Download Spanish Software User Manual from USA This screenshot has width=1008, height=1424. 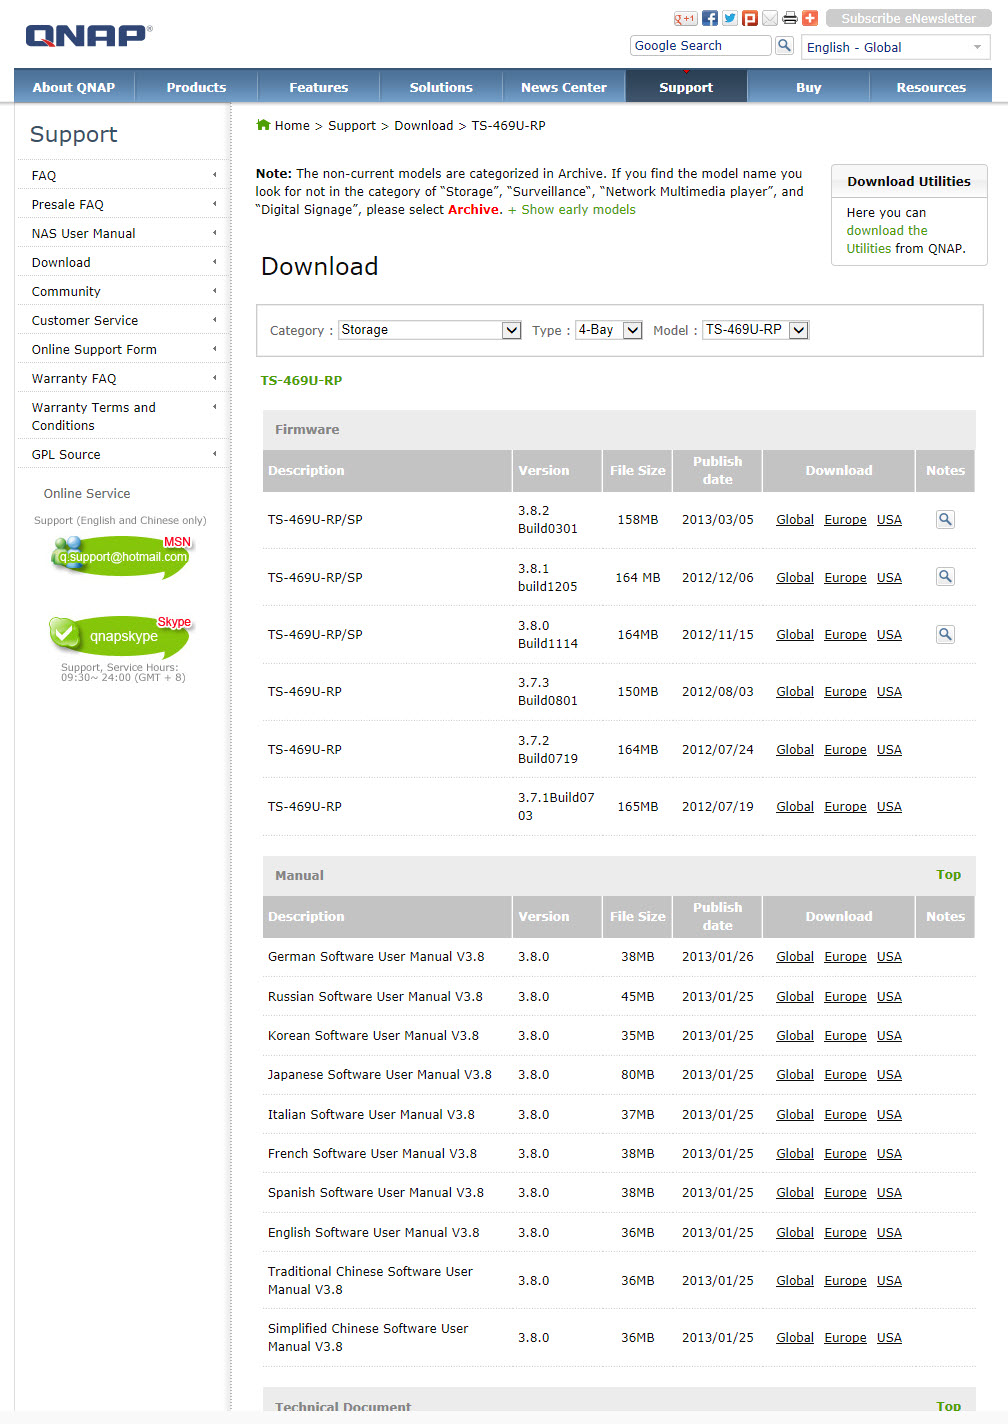point(889,1192)
